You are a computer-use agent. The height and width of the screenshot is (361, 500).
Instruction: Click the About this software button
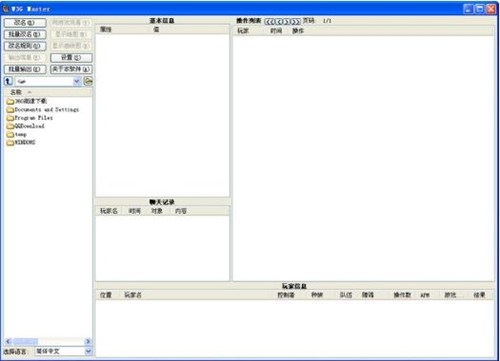tap(71, 69)
